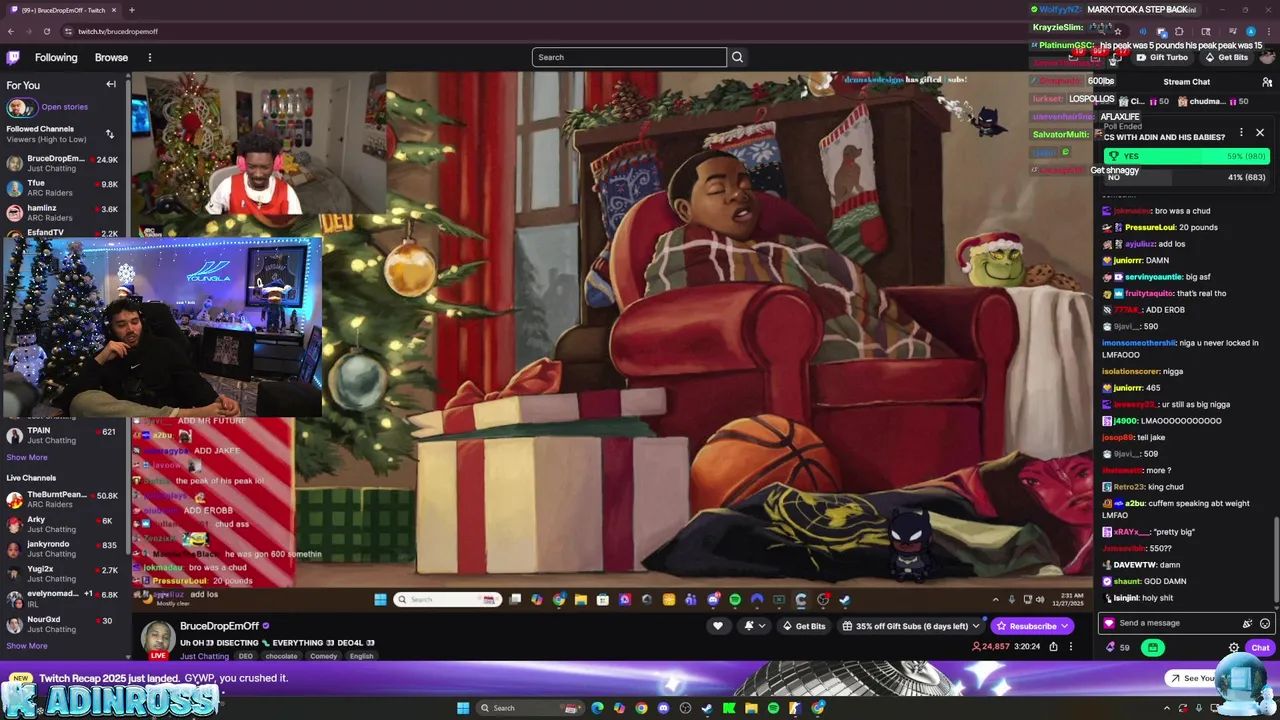Open NourGxd live channel

click(x=62, y=624)
